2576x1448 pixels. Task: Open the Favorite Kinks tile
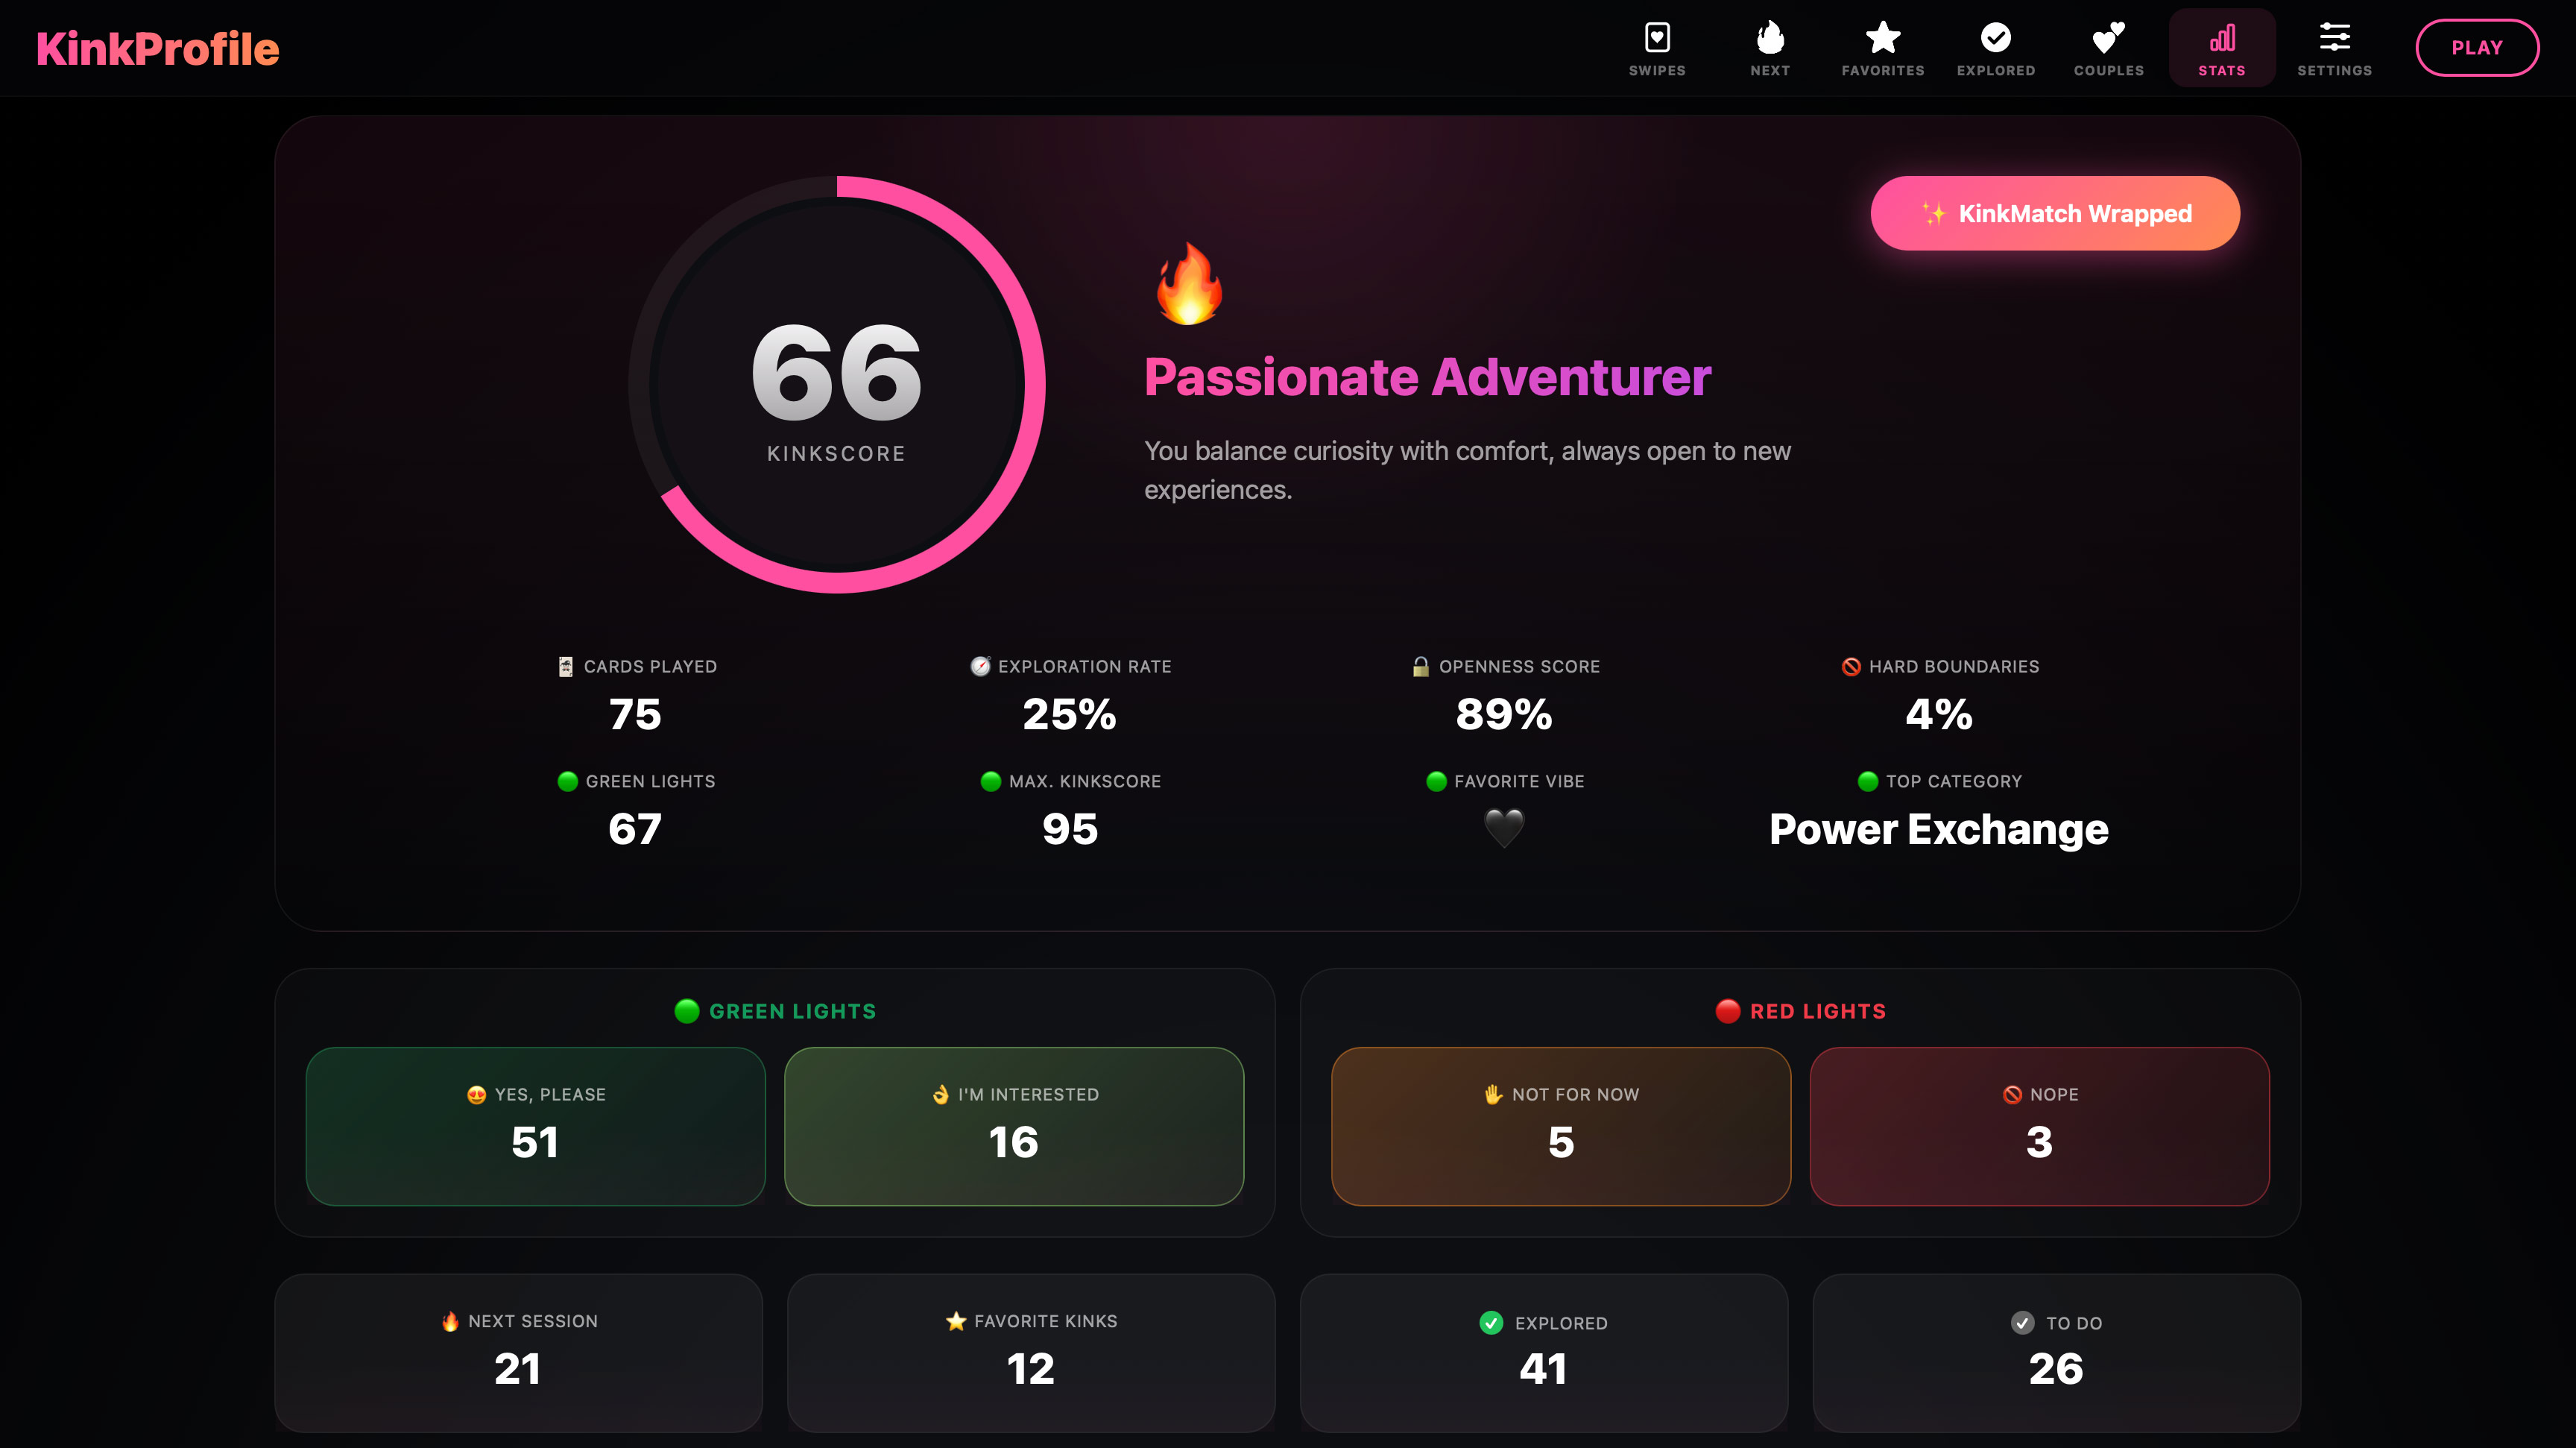coord(1030,1351)
